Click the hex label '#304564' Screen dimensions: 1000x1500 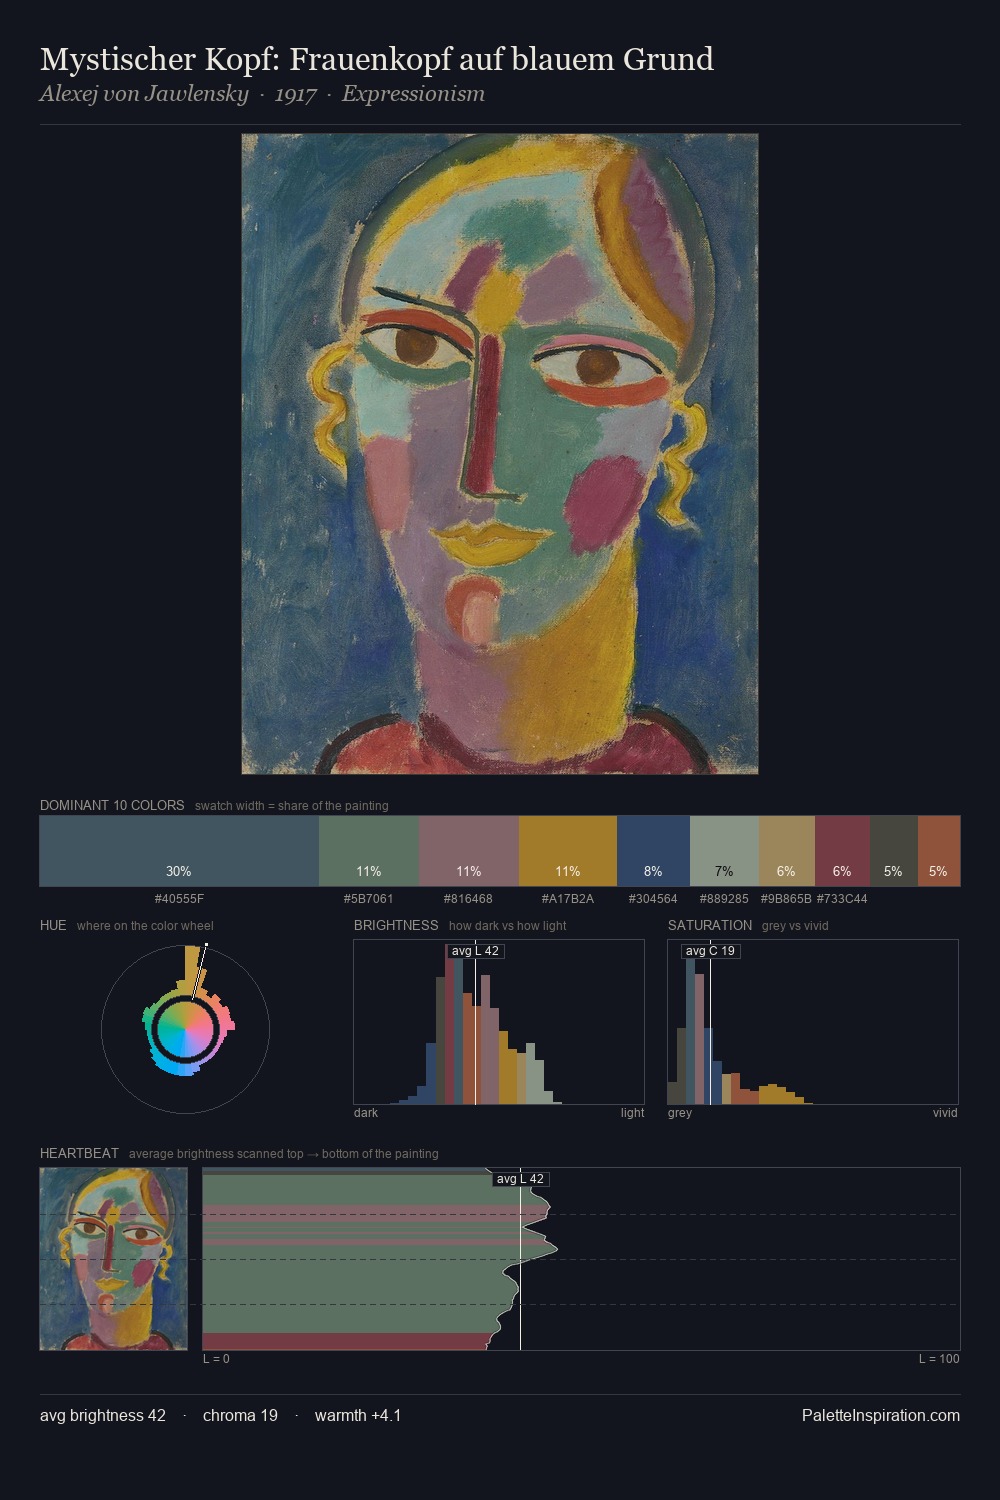point(653,899)
